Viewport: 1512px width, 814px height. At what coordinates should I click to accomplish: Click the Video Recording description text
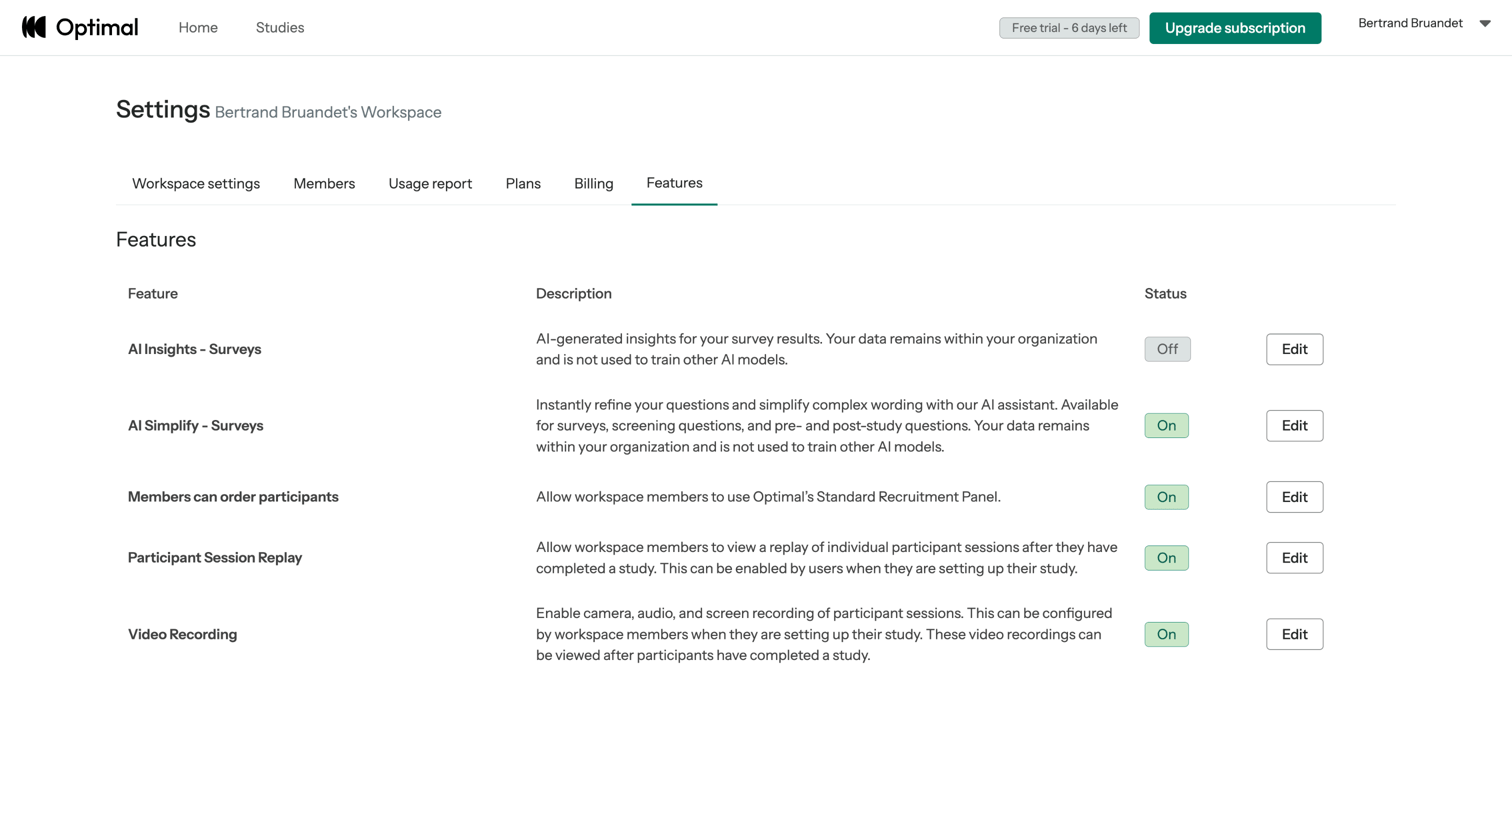tap(824, 635)
